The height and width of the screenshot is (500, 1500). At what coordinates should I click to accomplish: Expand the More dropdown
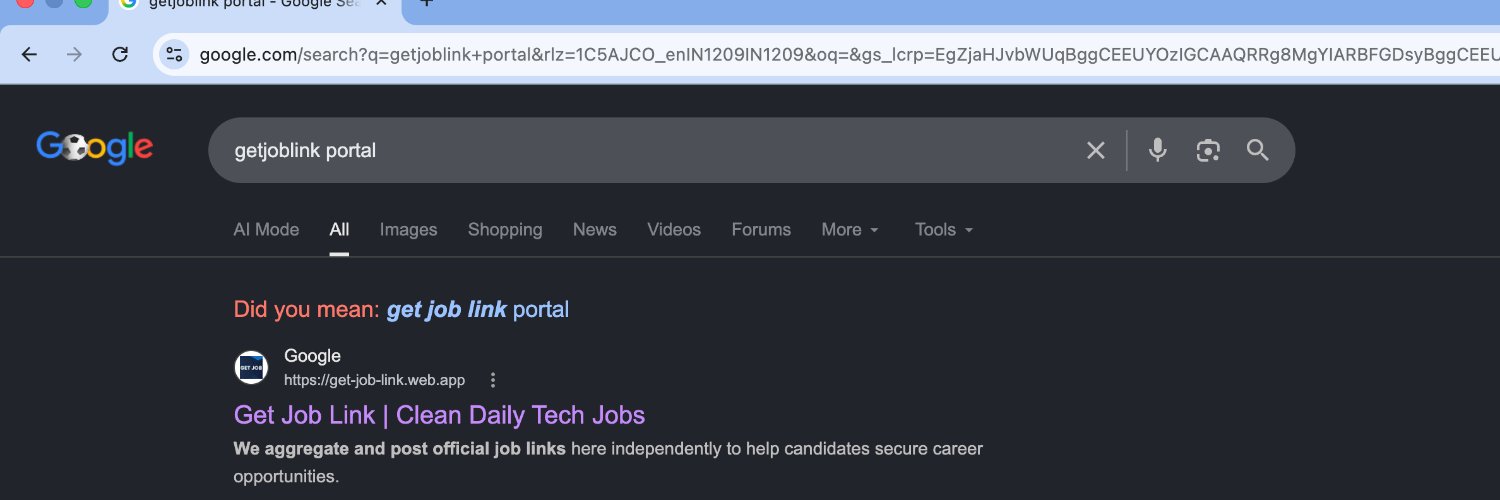point(850,230)
